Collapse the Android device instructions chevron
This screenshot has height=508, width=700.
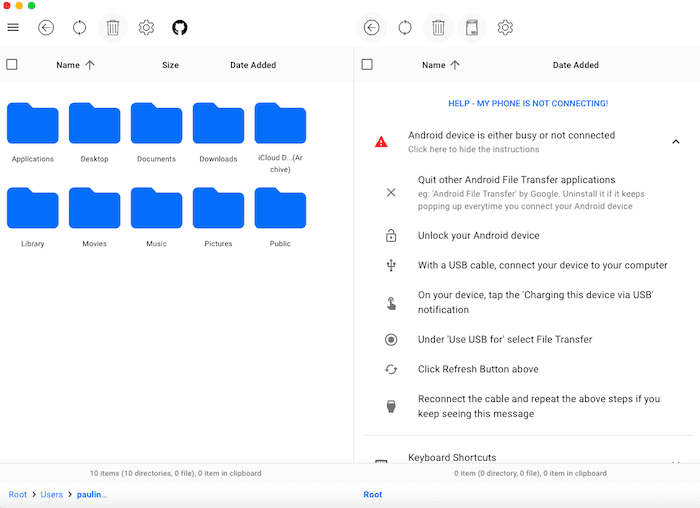(x=676, y=142)
